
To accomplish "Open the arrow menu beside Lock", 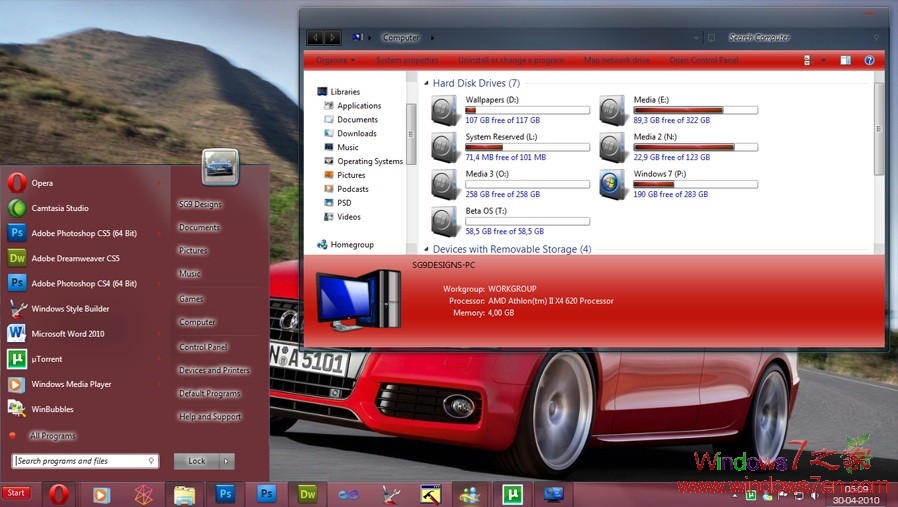I will tap(226, 461).
